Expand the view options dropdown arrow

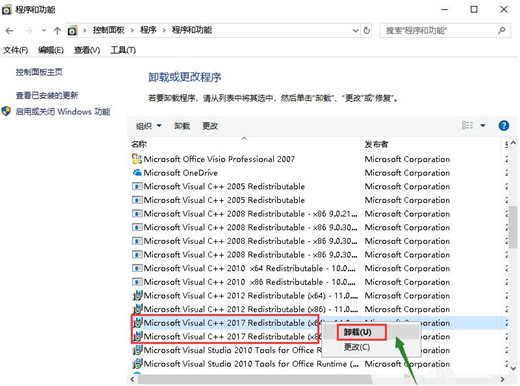[x=483, y=126]
